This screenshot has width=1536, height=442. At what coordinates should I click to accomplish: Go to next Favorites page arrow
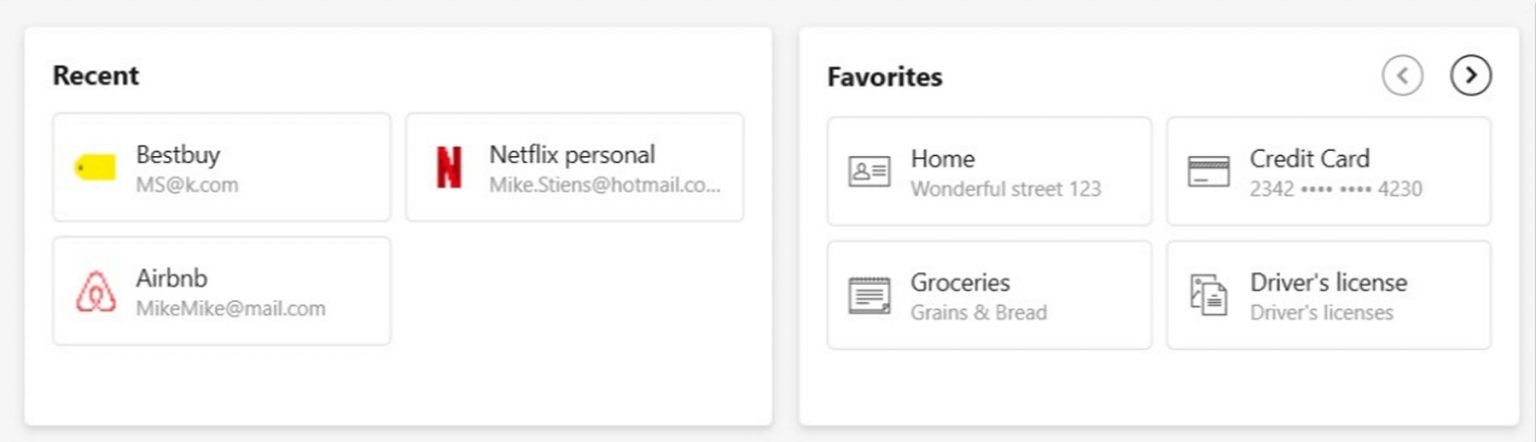tap(1470, 75)
